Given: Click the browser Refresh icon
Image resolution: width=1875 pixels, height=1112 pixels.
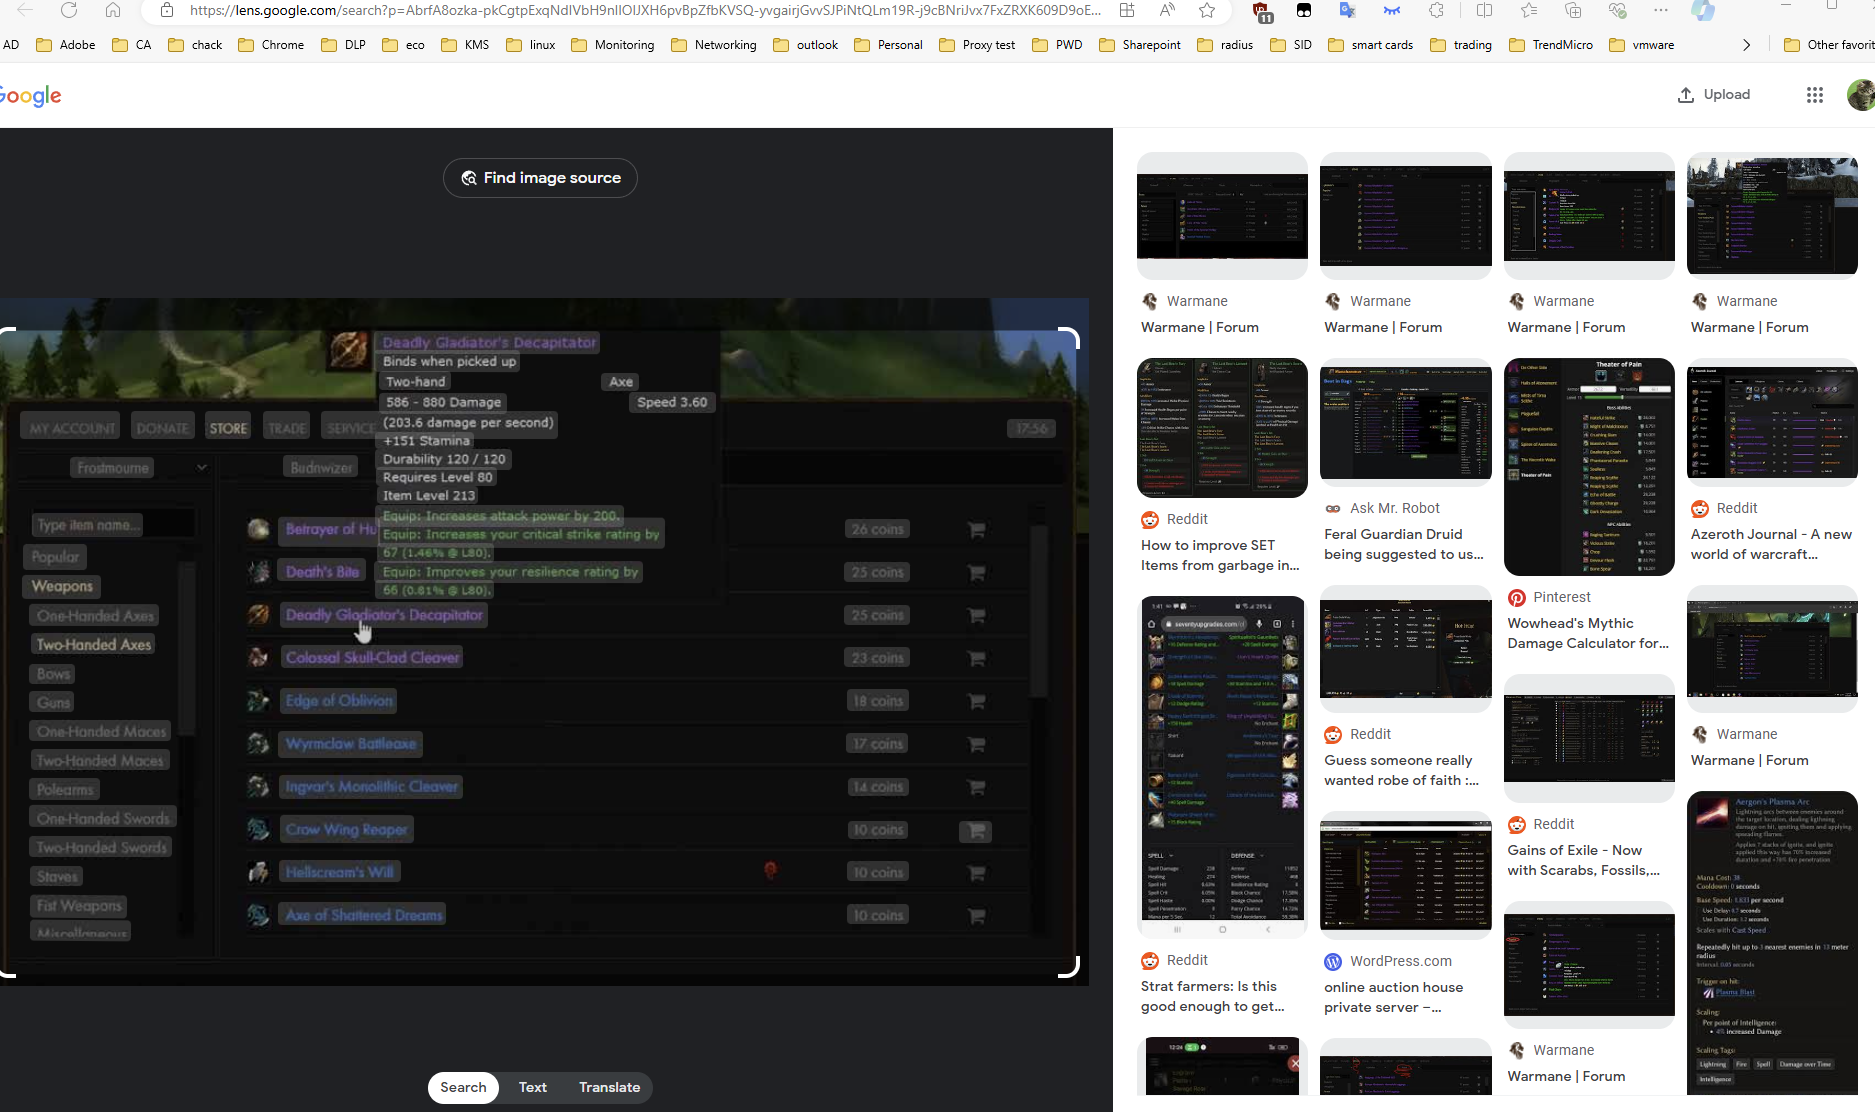Looking at the screenshot, I should pos(69,10).
